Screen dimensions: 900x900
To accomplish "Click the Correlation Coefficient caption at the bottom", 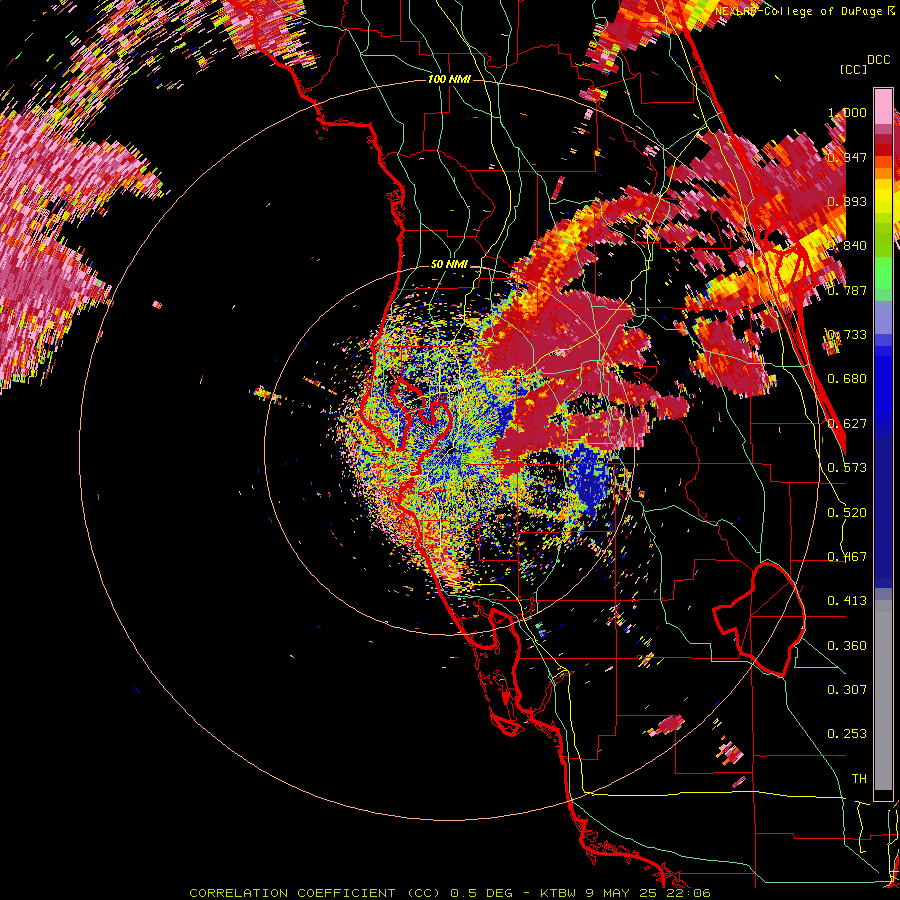I will (450, 893).
